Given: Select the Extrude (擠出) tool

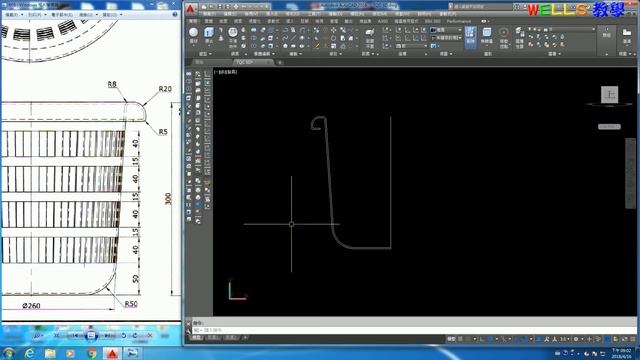Looking at the screenshot, I should (x=209, y=35).
